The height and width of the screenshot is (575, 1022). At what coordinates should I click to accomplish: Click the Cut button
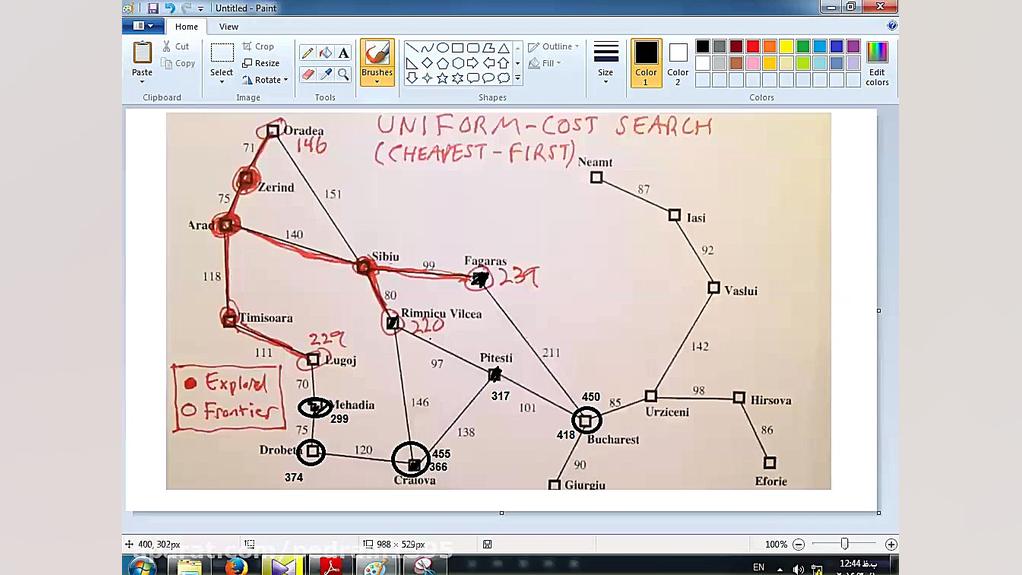click(x=176, y=46)
